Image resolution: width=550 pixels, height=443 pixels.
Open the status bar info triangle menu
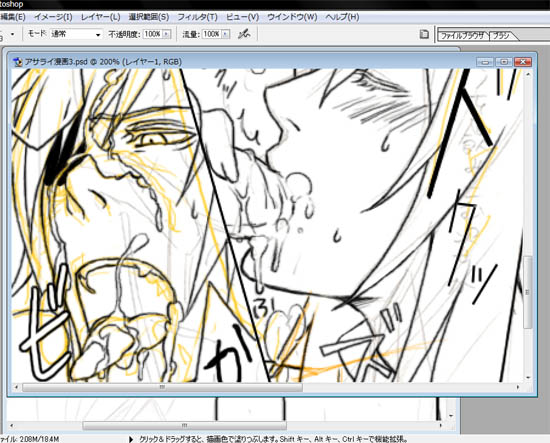pyautogui.click(x=131, y=439)
